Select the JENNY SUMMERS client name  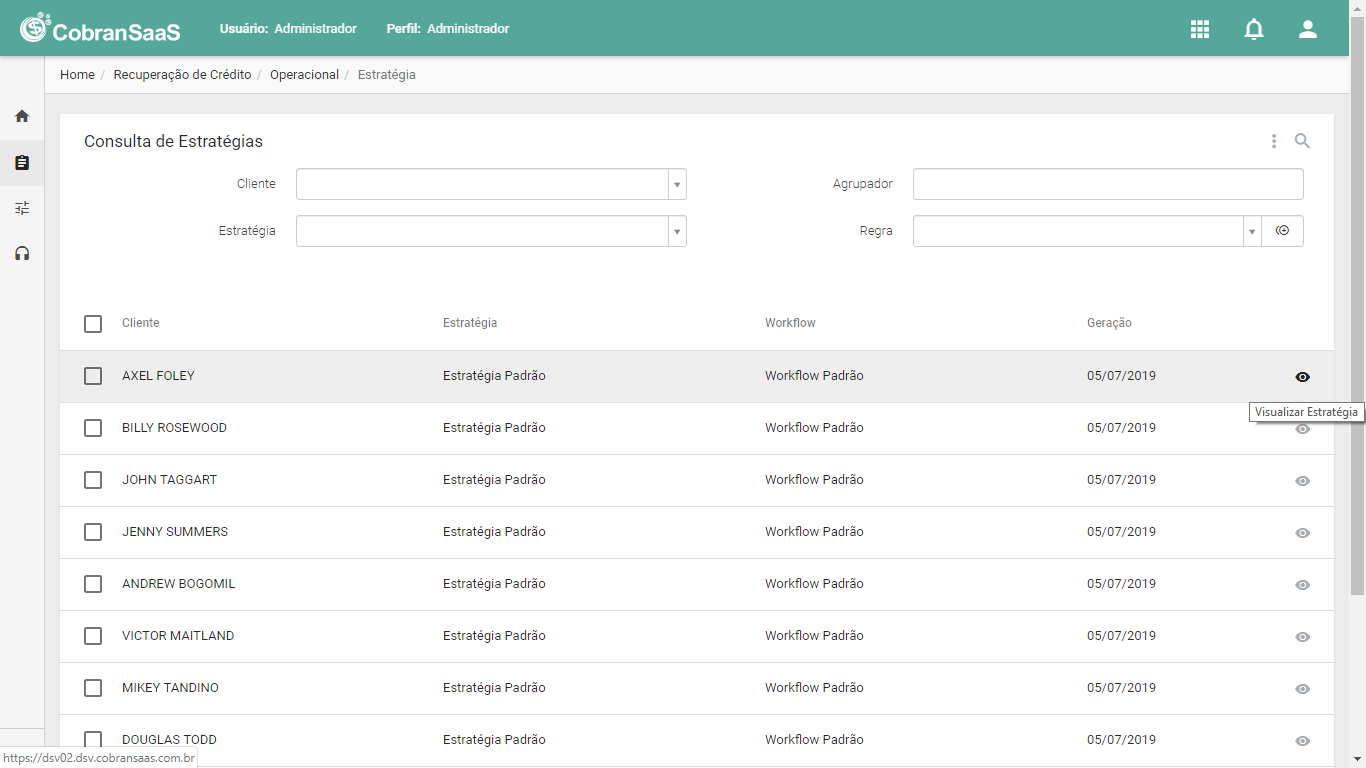(175, 532)
